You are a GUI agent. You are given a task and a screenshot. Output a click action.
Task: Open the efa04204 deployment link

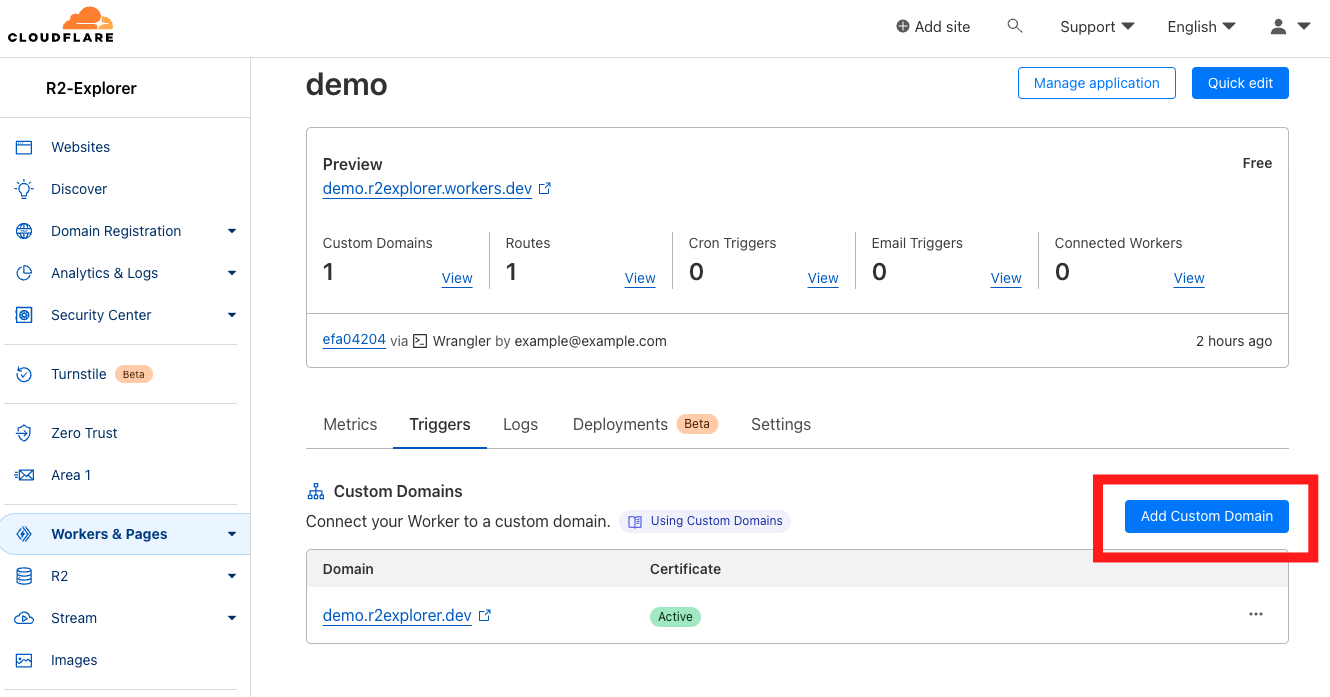(x=354, y=340)
